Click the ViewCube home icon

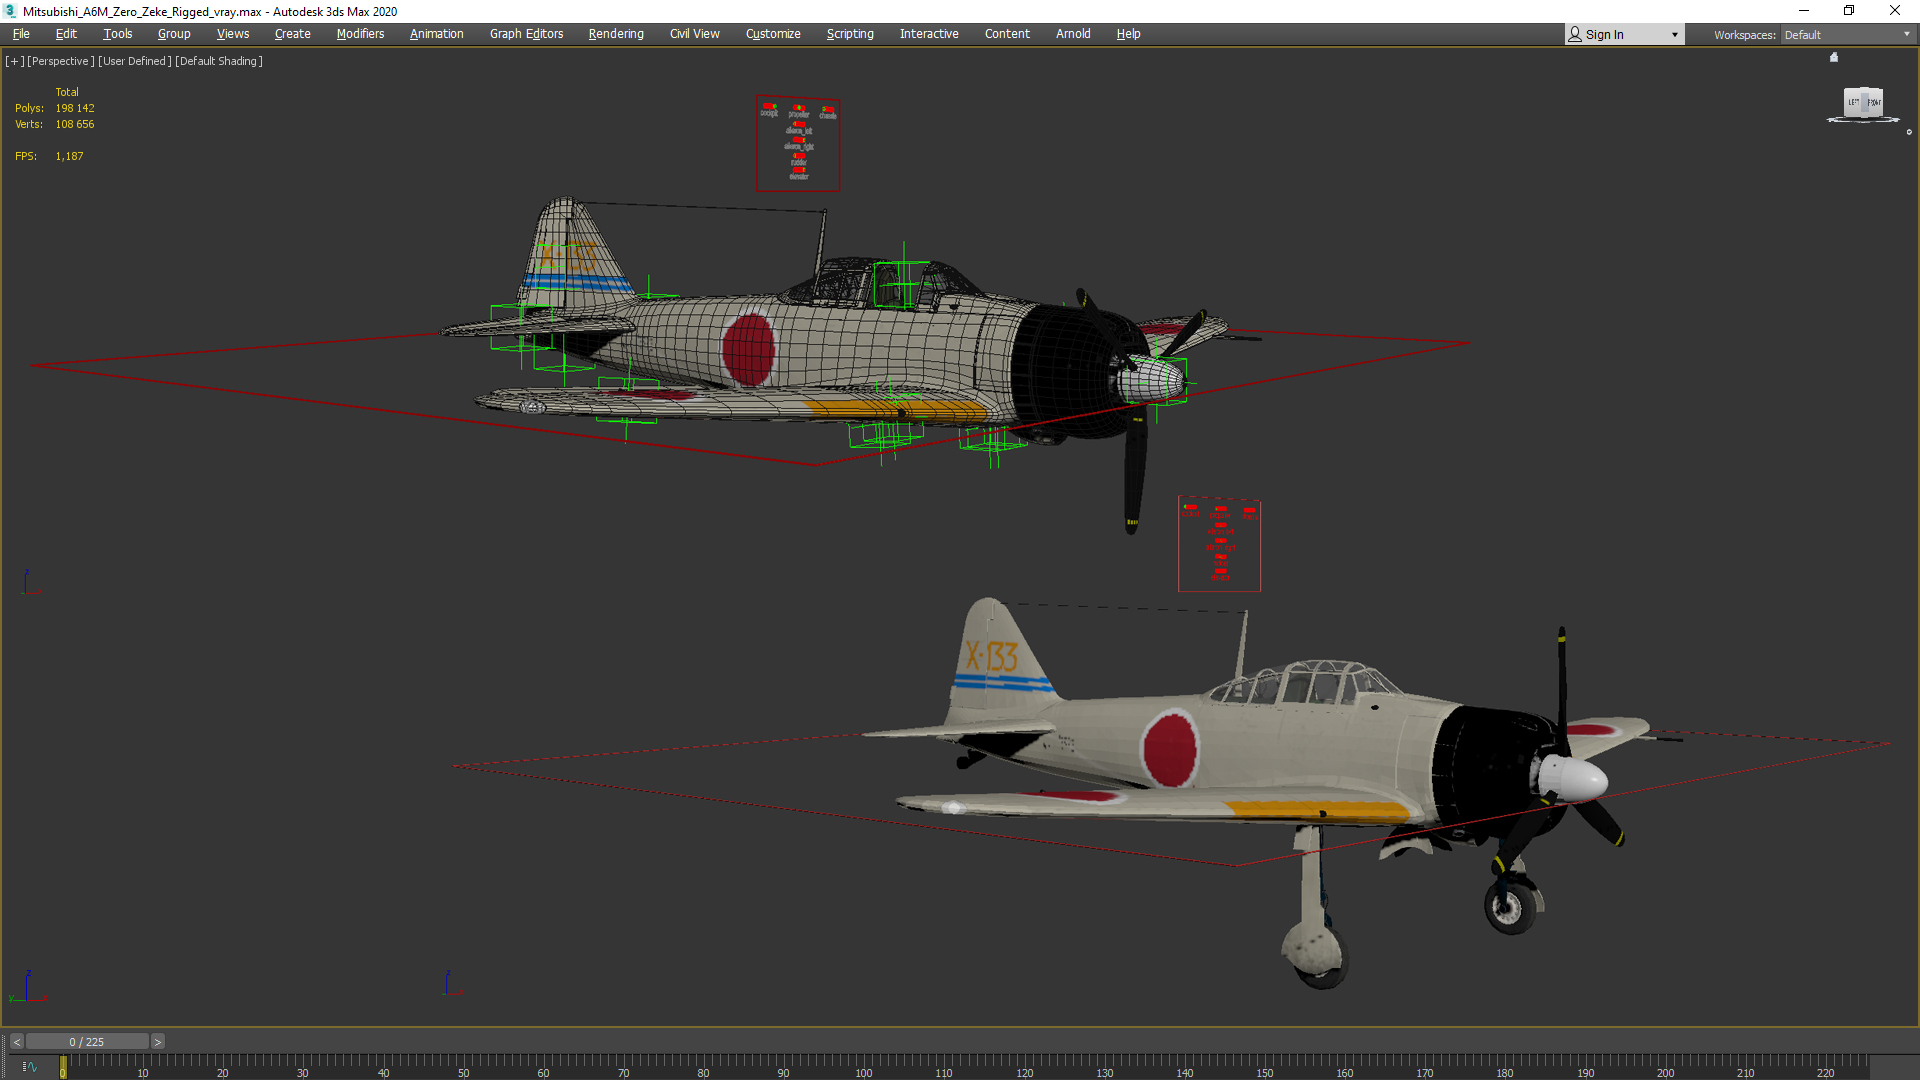1834,57
